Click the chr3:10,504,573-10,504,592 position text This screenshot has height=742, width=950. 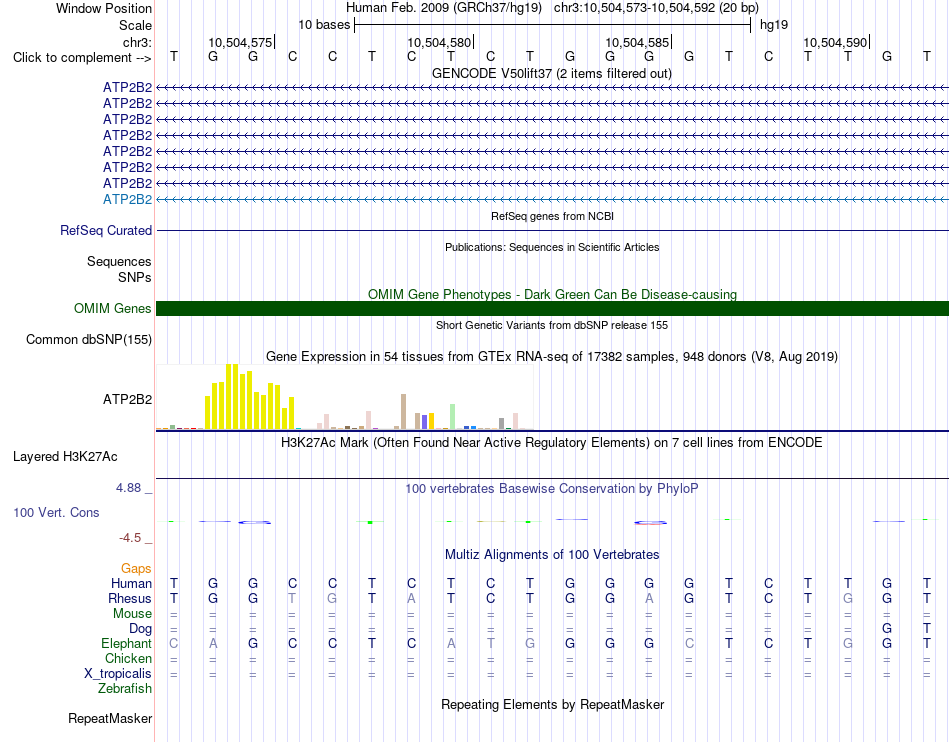pyautogui.click(x=656, y=8)
